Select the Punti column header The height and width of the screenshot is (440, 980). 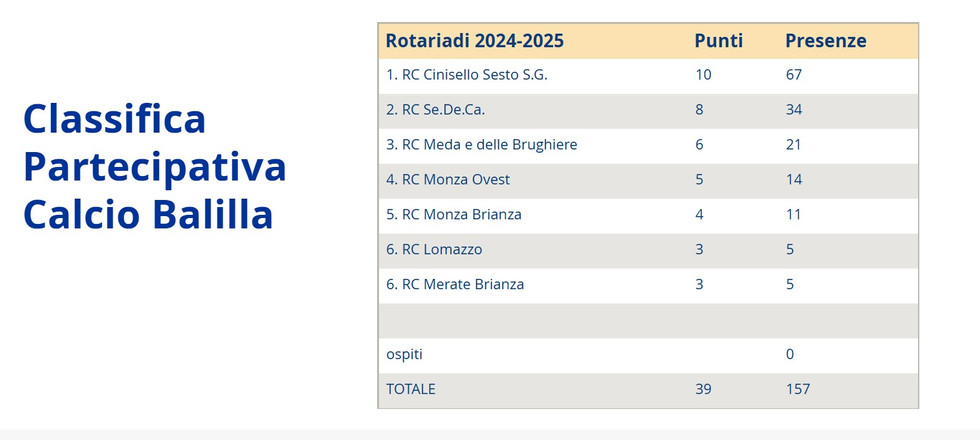pos(719,41)
